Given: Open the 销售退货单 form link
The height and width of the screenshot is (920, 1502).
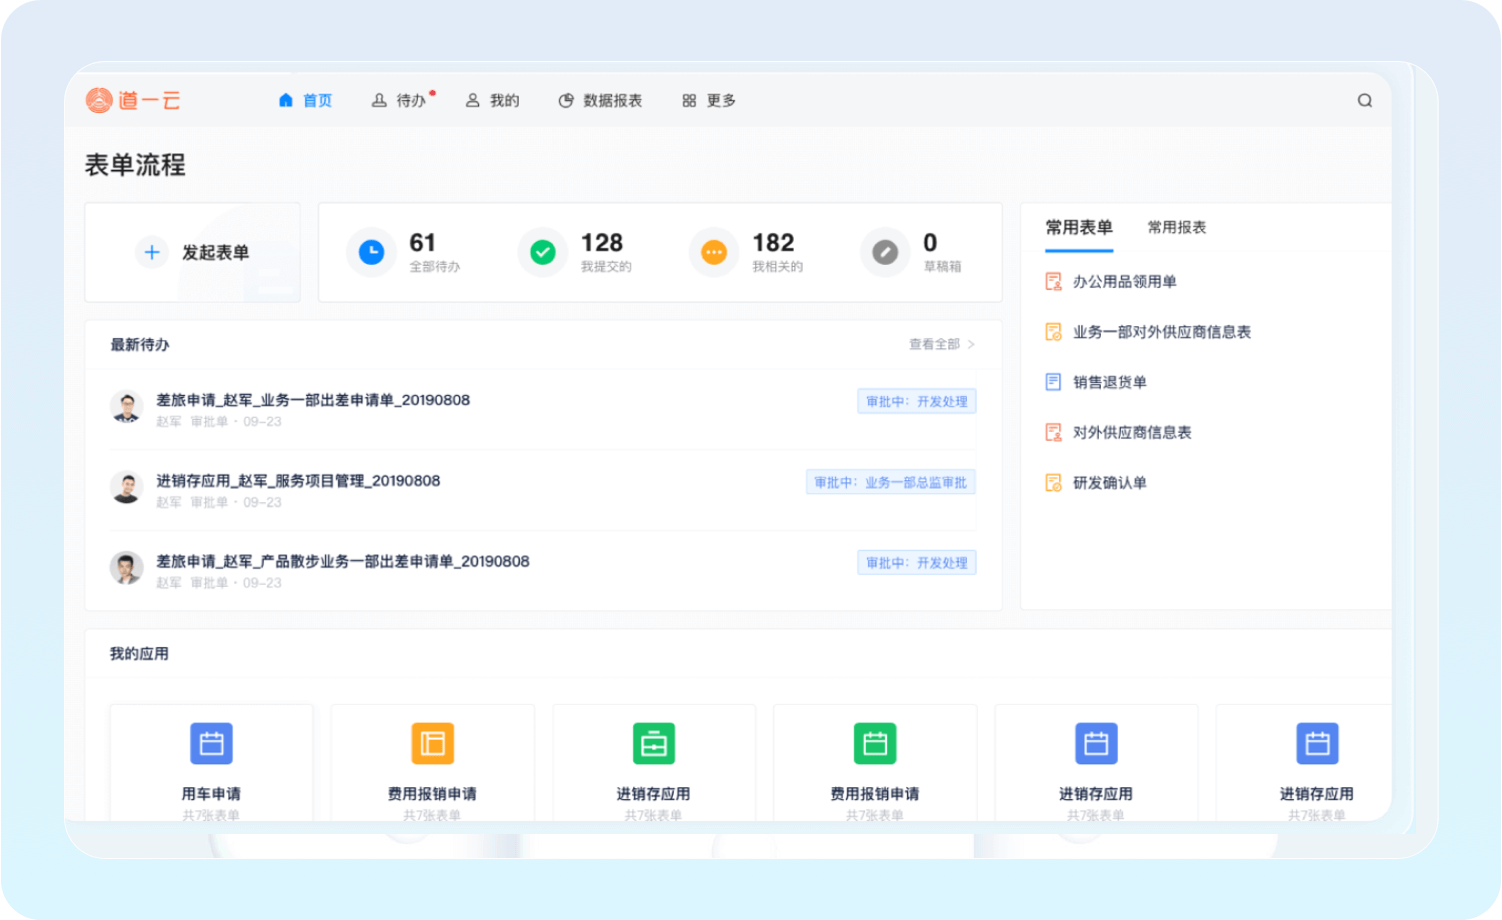Looking at the screenshot, I should click(1109, 382).
